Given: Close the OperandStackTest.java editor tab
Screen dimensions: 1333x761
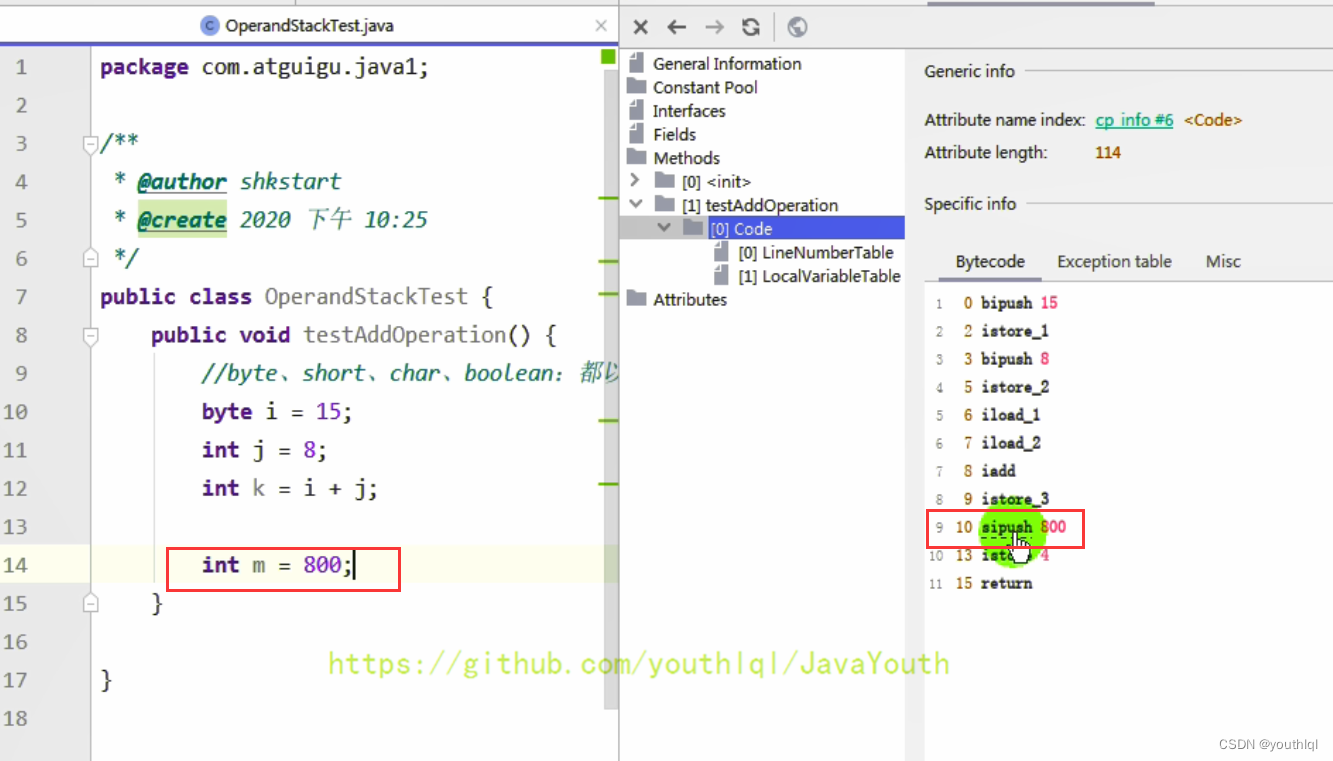Looking at the screenshot, I should [600, 26].
